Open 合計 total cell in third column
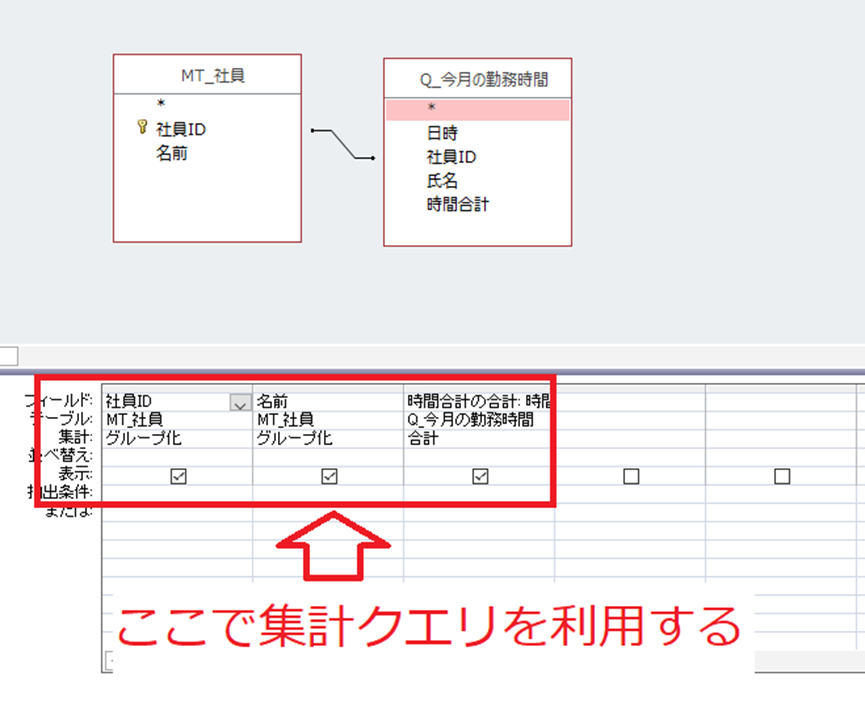865x727 pixels. pyautogui.click(x=478, y=438)
